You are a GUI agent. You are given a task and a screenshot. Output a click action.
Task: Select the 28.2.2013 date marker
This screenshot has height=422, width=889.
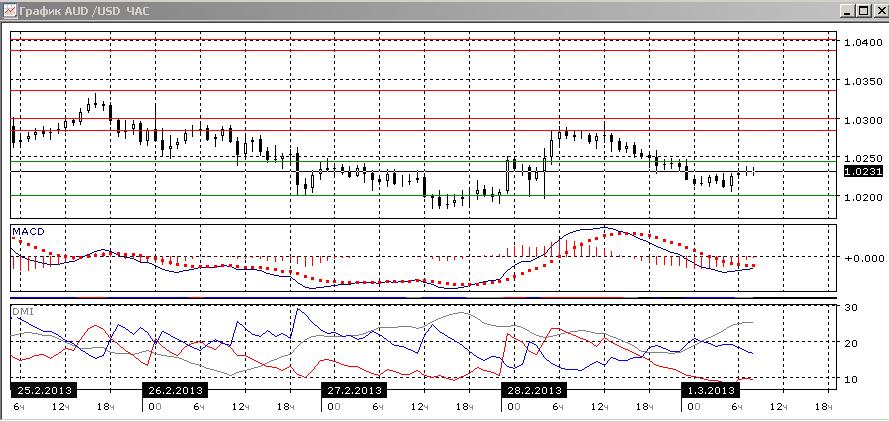click(534, 391)
